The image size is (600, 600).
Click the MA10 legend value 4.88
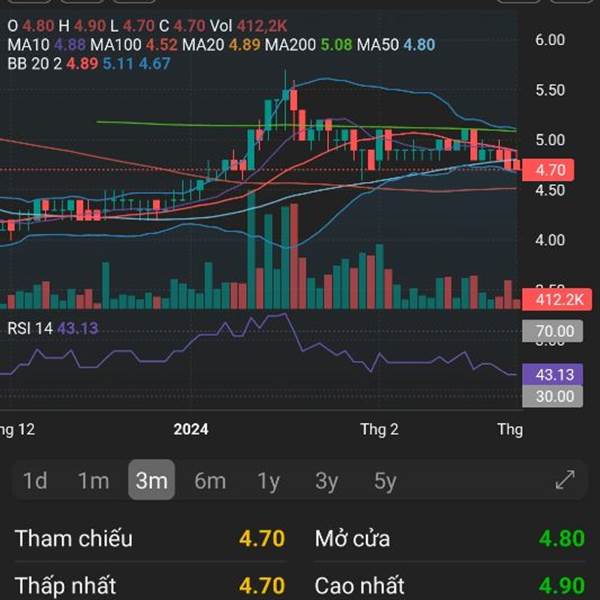click(x=70, y=45)
